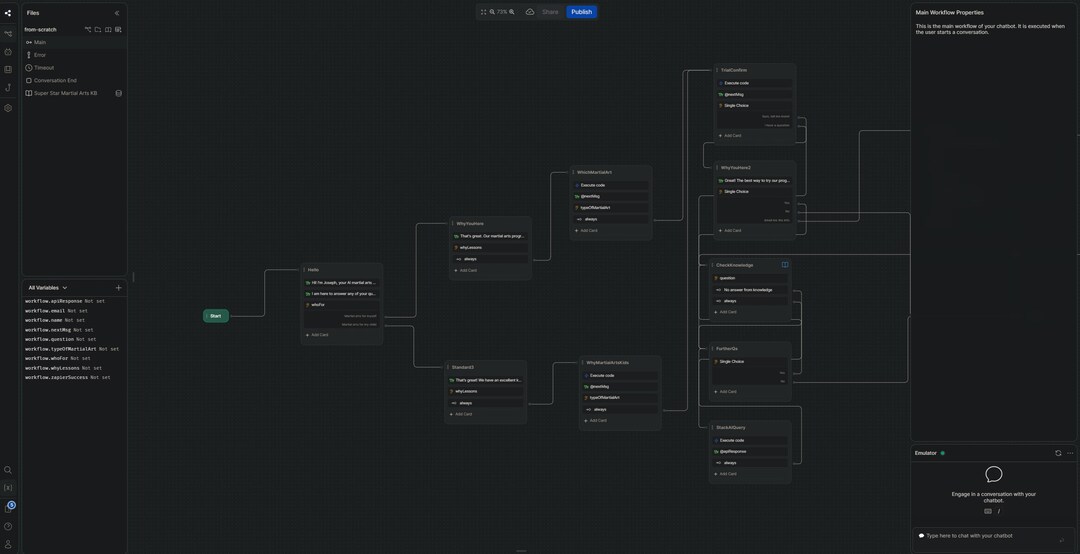This screenshot has width=1080, height=554.
Task: Click Add Card in WhyYouHere node
Action: pos(466,270)
